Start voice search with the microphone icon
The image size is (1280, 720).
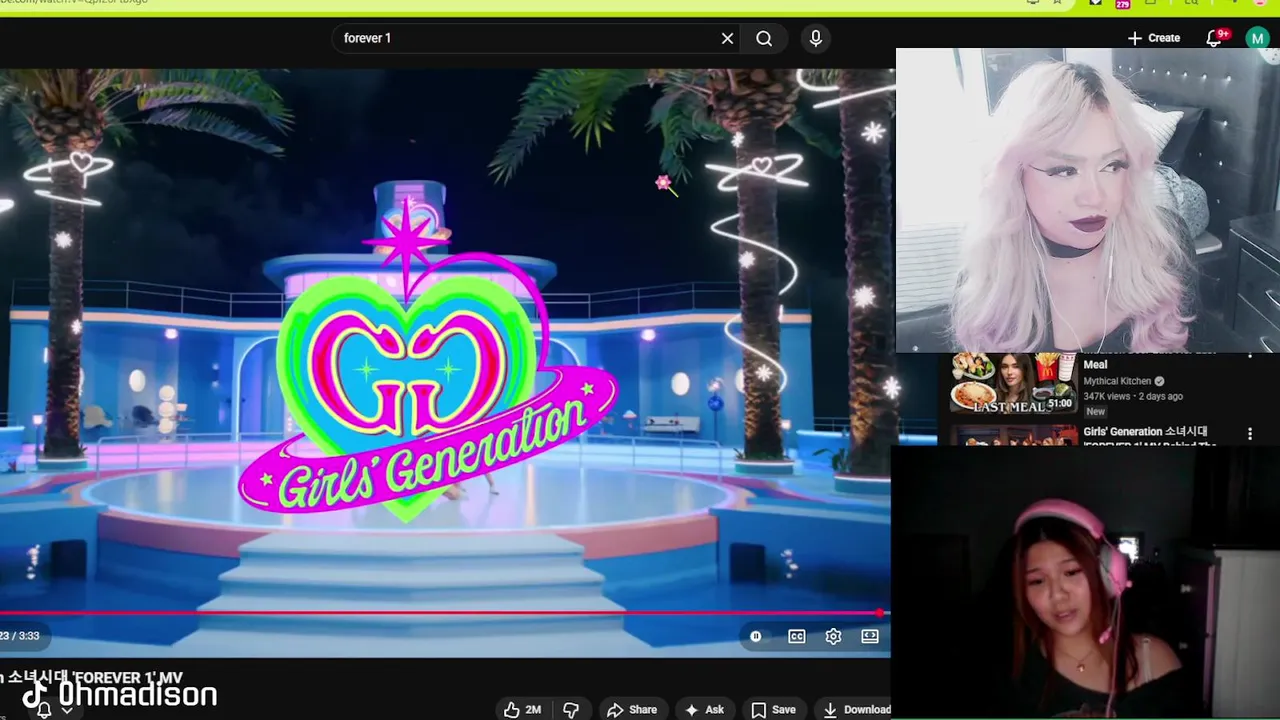point(816,38)
